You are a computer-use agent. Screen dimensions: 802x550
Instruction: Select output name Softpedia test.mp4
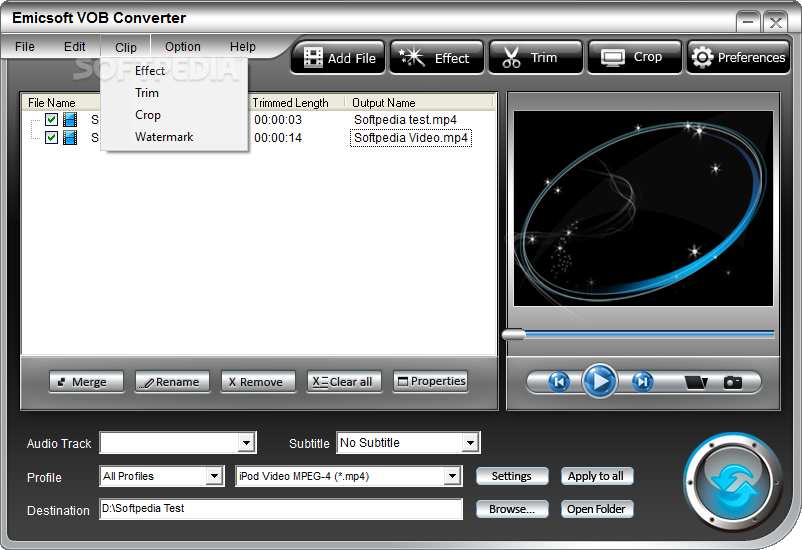[x=405, y=120]
